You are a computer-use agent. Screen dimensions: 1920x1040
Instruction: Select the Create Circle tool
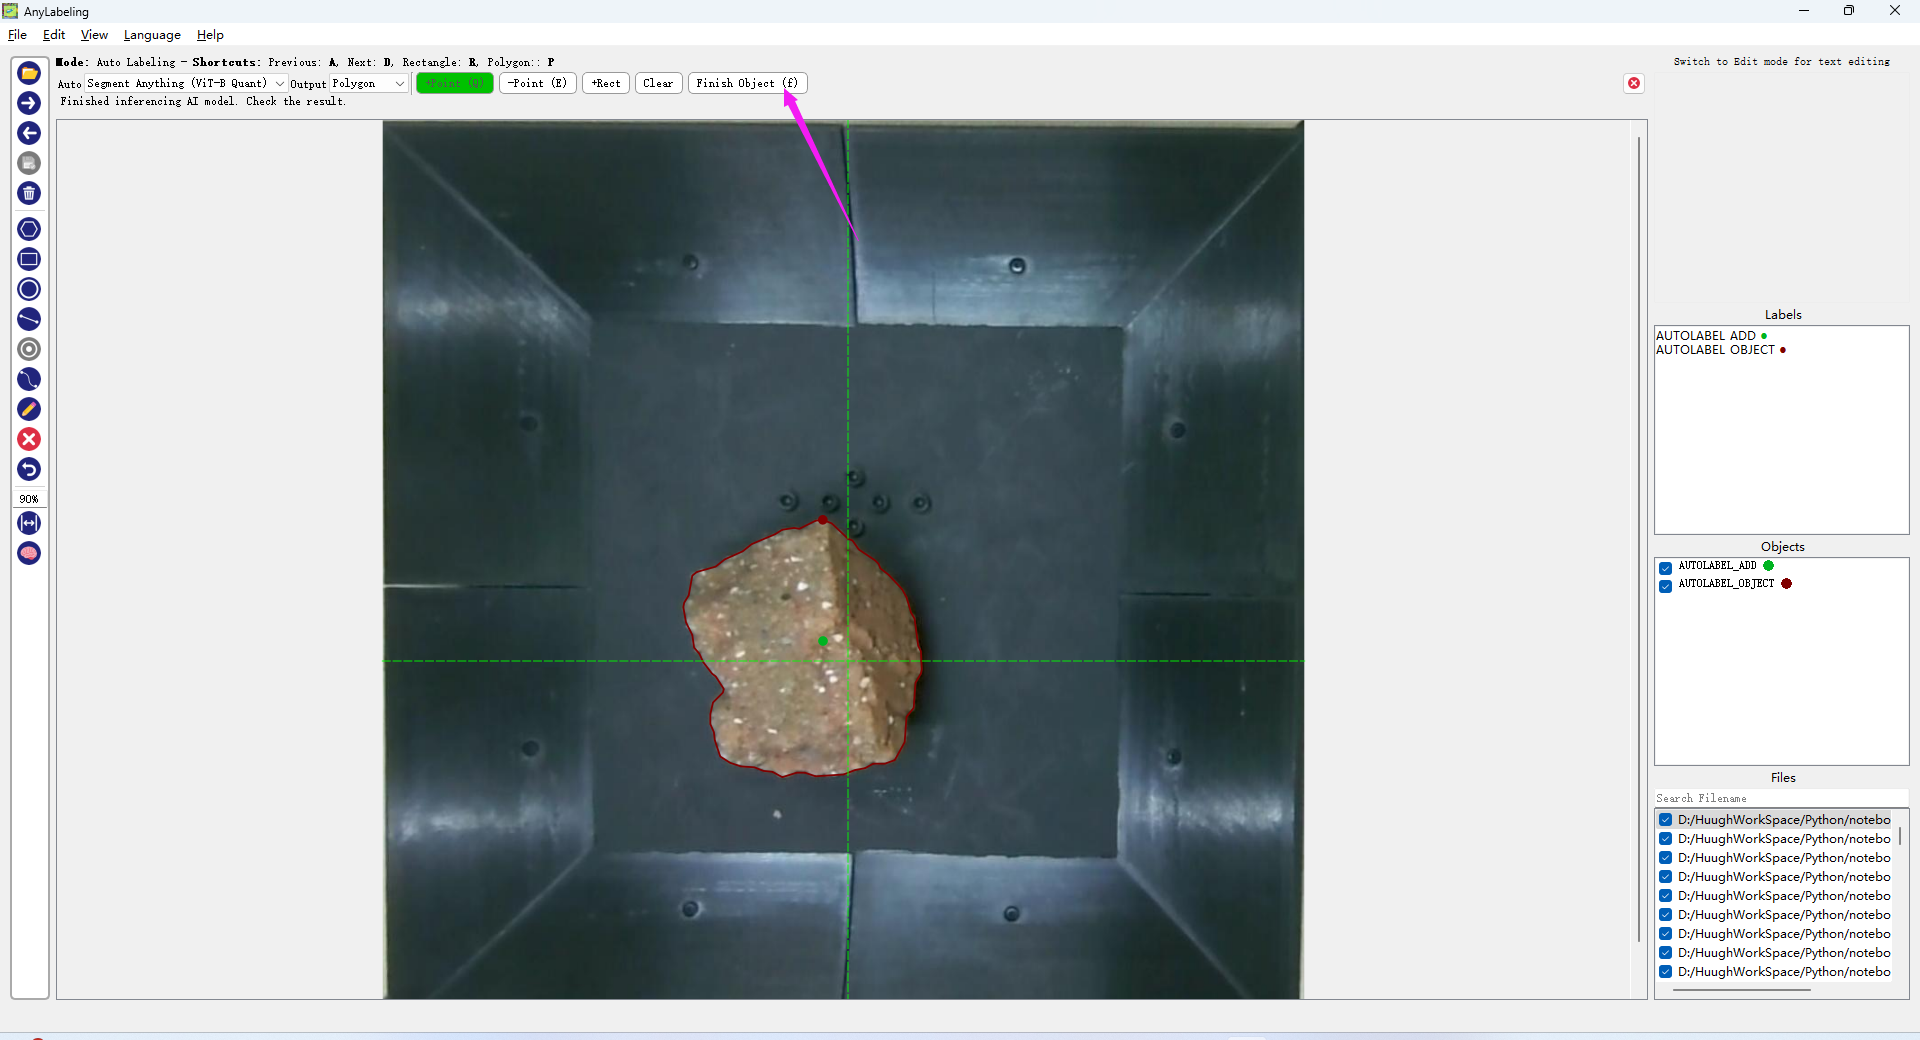29,289
